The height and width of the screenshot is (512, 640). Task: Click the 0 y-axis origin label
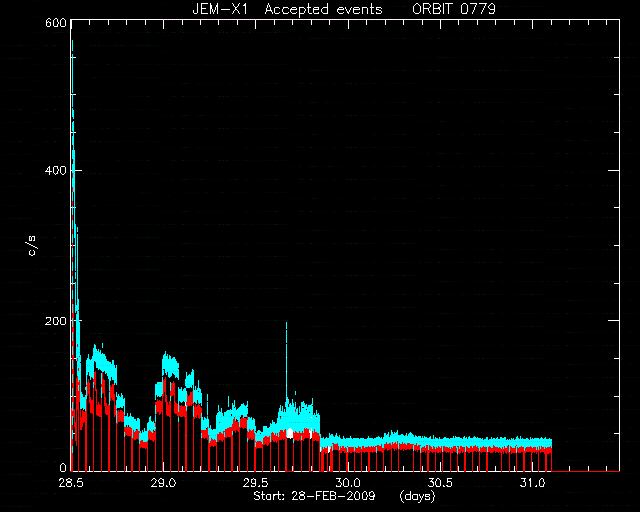[63, 467]
